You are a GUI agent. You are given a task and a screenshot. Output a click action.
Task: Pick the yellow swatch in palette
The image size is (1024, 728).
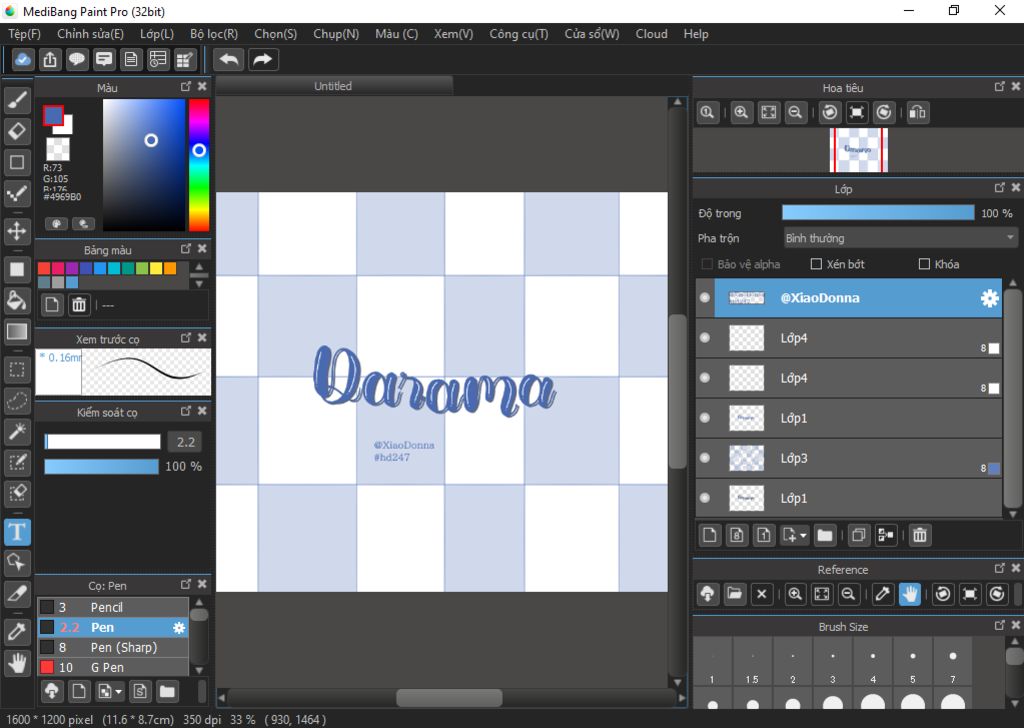click(x=156, y=268)
